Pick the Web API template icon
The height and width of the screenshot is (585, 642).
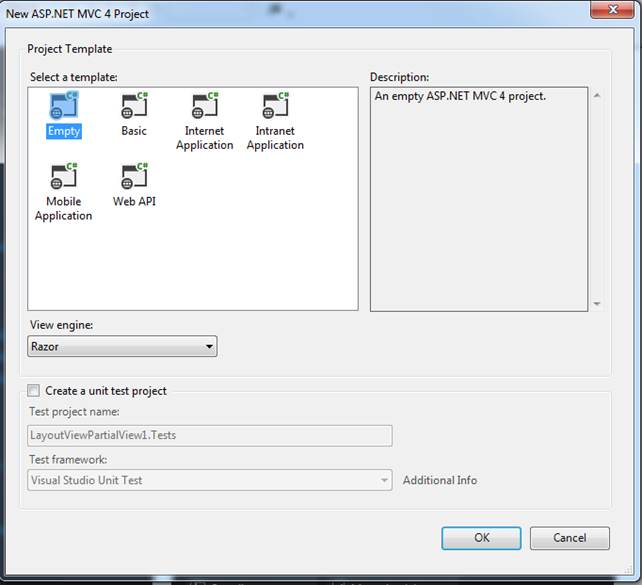[x=134, y=176]
